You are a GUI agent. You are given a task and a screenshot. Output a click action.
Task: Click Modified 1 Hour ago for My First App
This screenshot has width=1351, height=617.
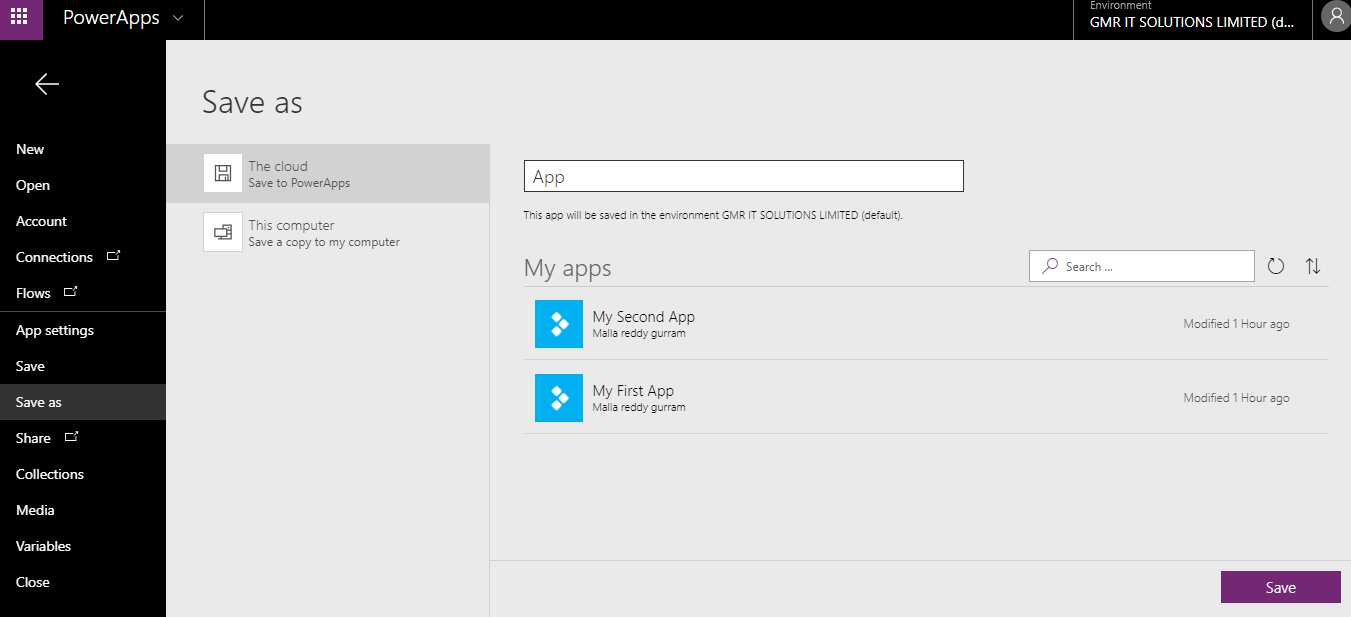coord(1236,398)
